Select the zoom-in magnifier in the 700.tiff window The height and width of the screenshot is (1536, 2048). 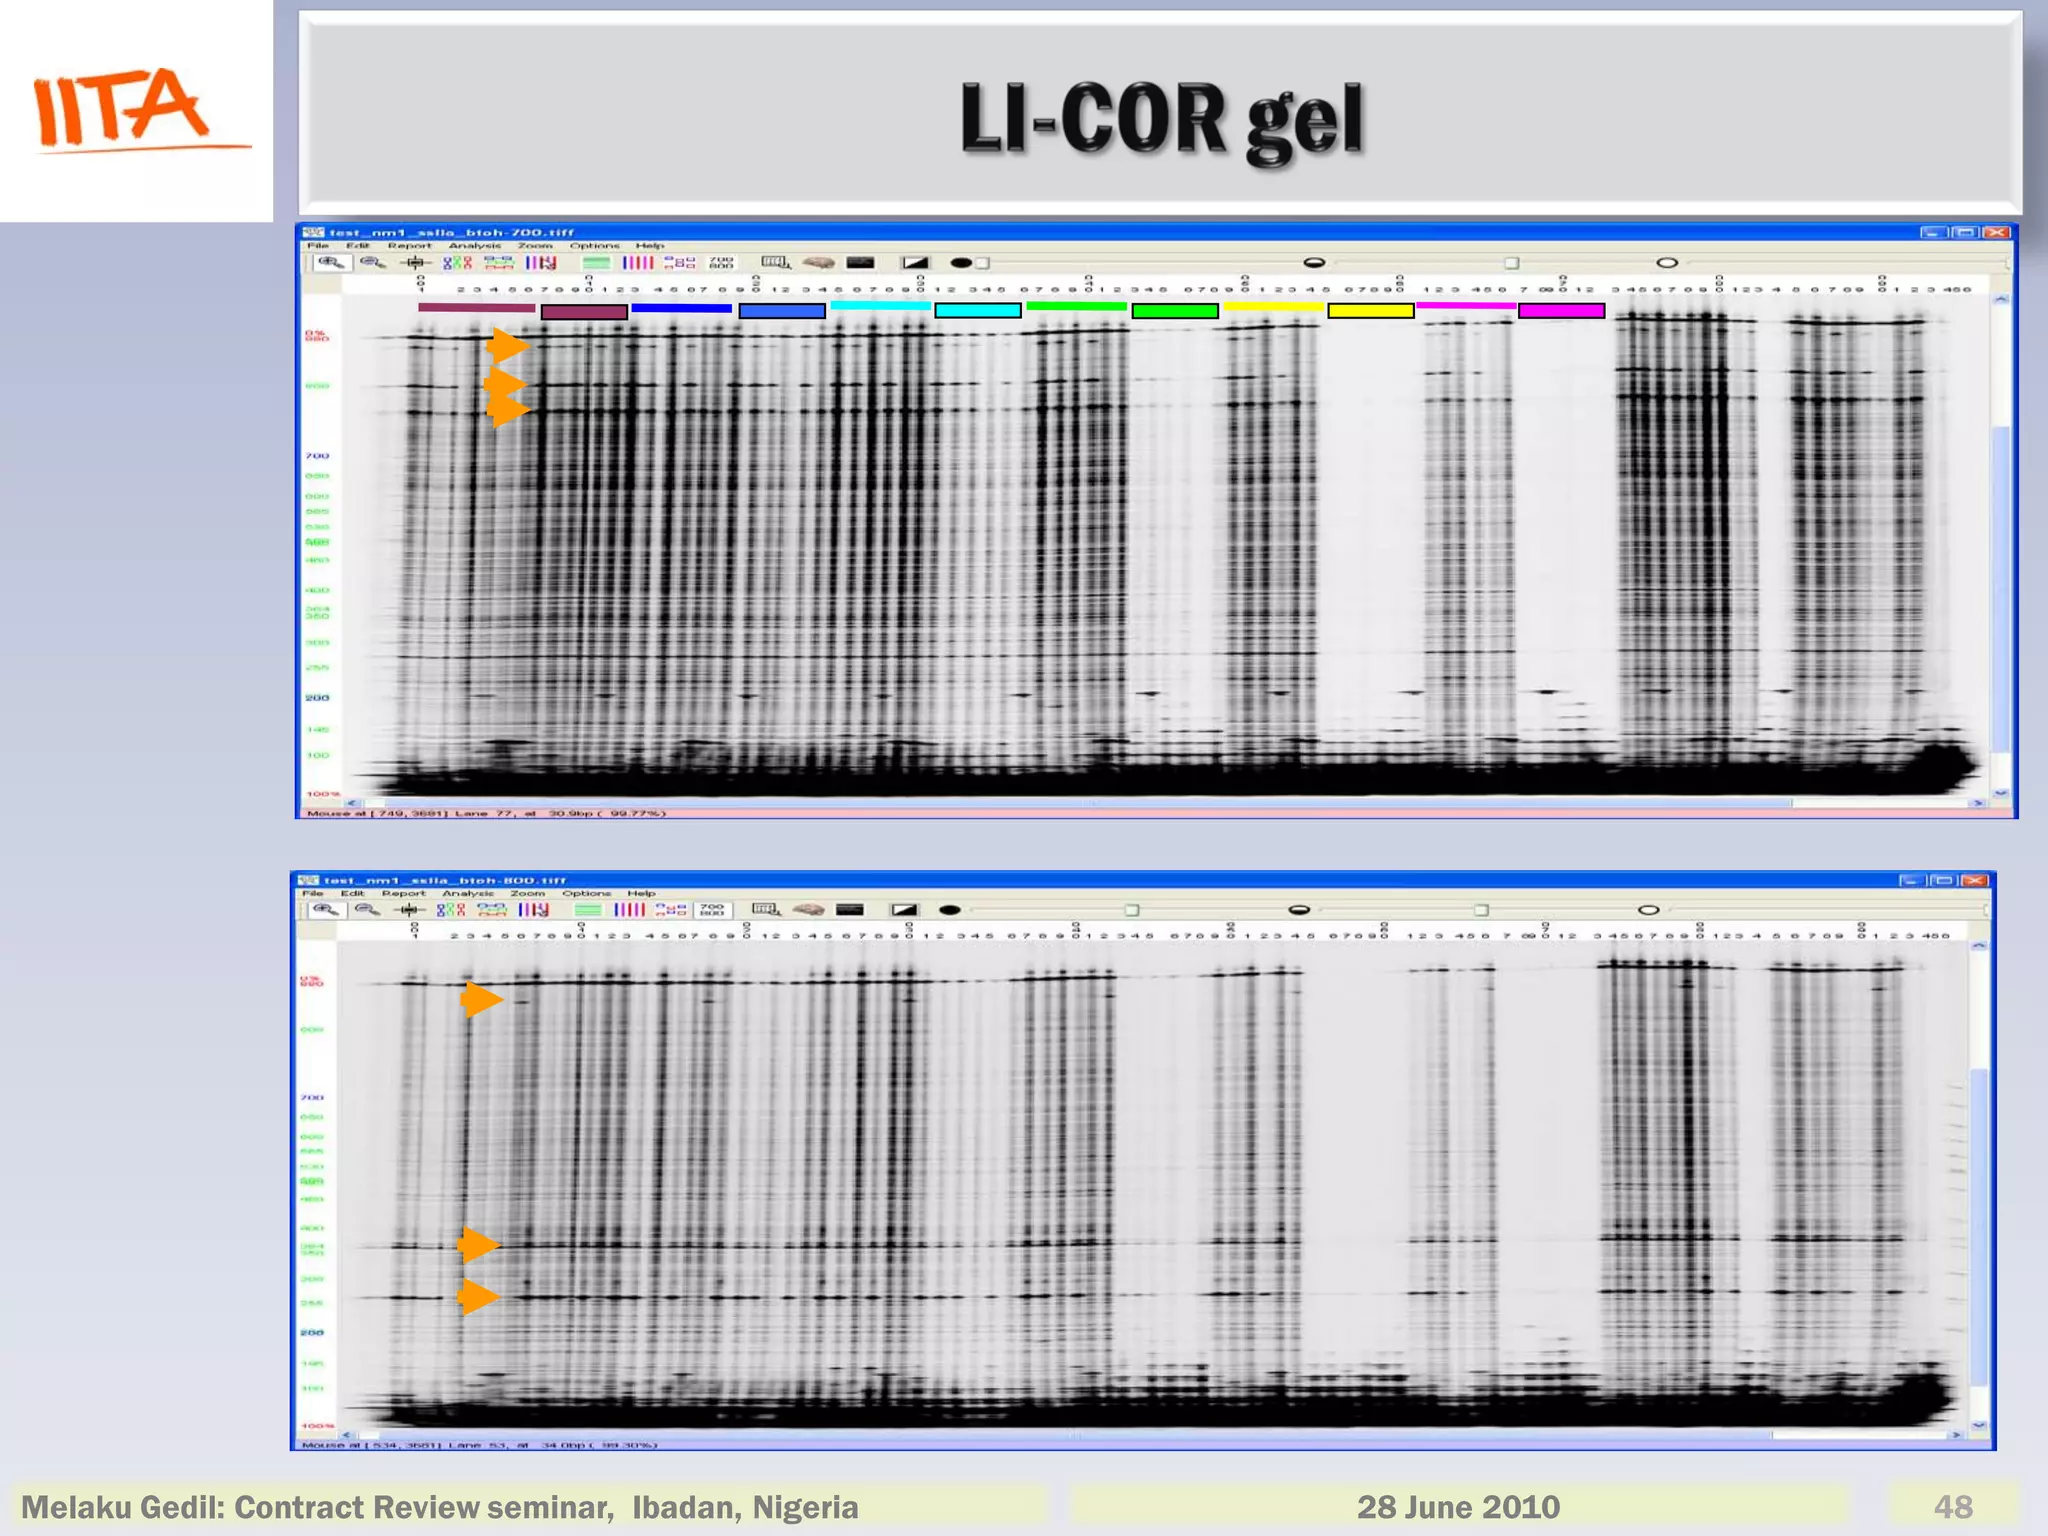330,263
